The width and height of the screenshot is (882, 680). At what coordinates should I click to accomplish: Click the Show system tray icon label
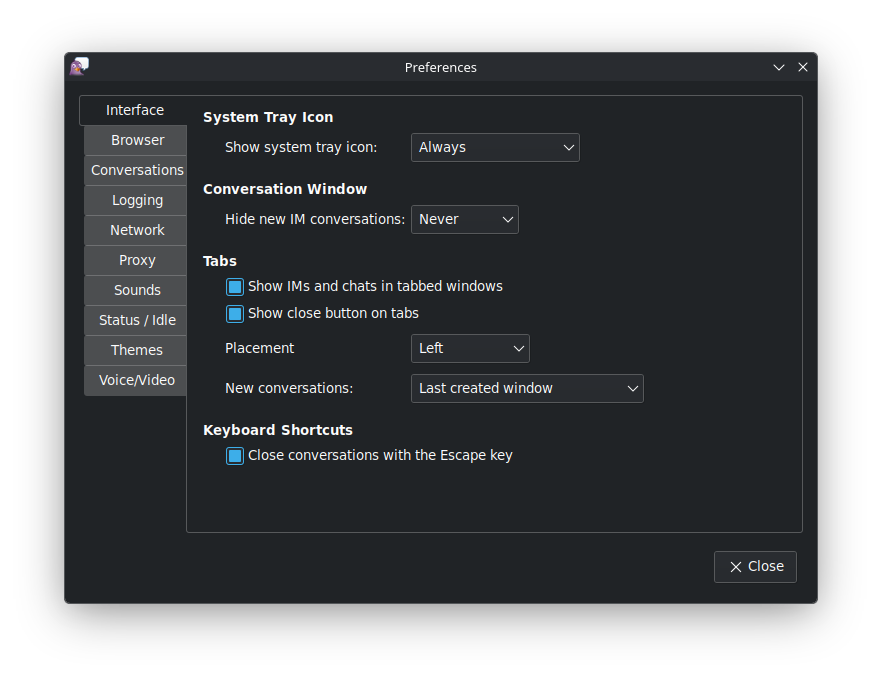[301, 147]
